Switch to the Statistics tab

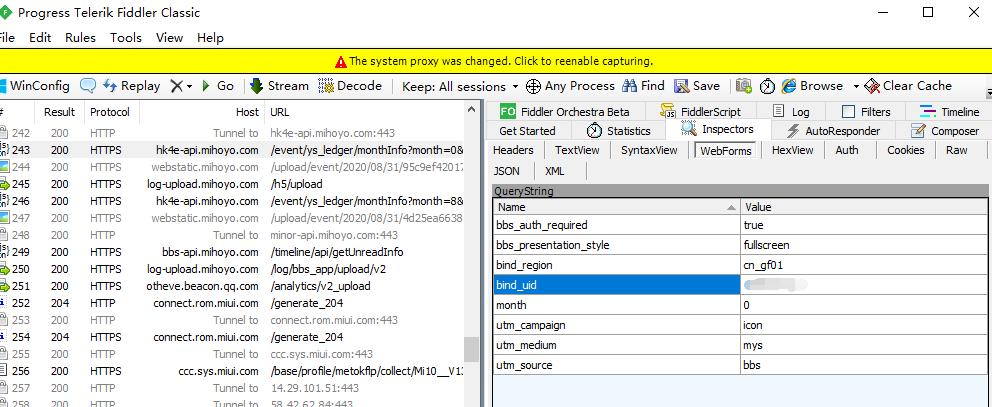point(619,131)
